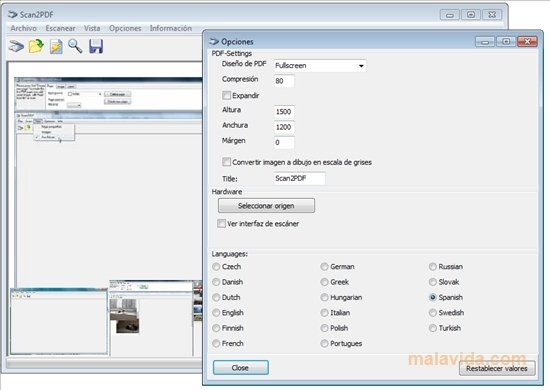The image size is (550, 390).
Task: Maximize the Scan2PDF main window
Action: pos(471,15)
